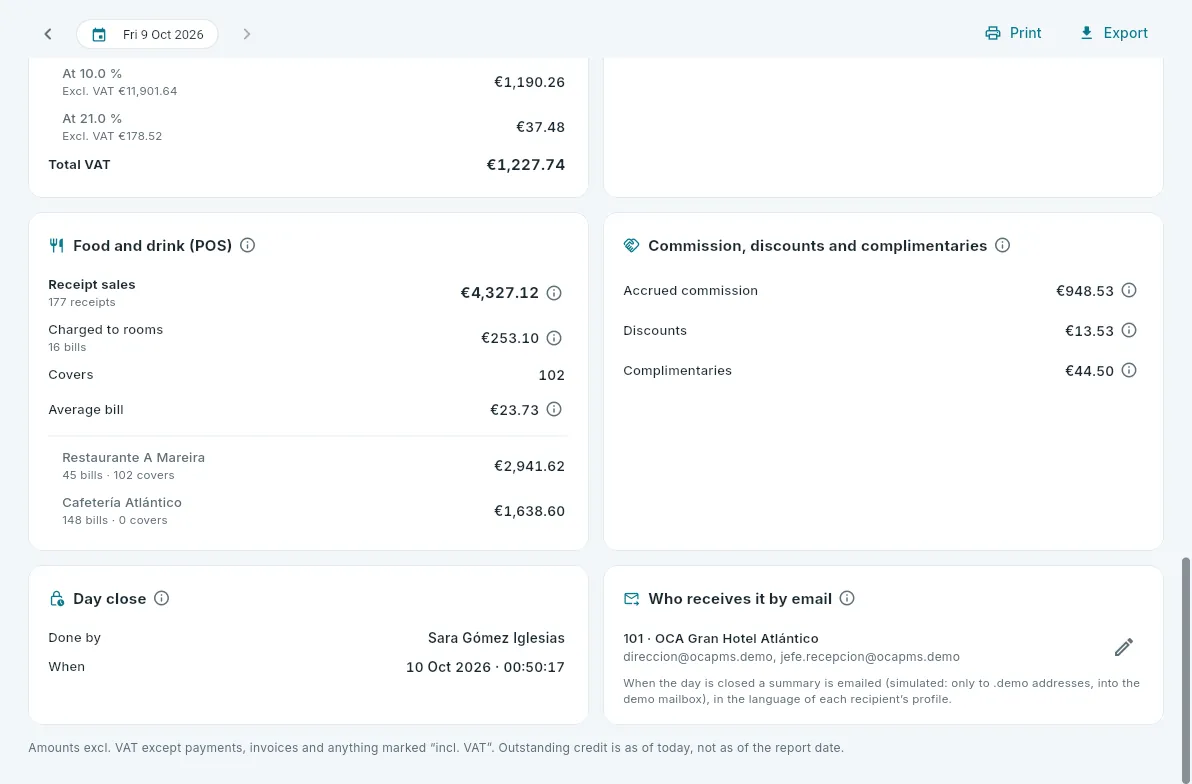Image resolution: width=1192 pixels, height=784 pixels.
Task: Click the 177 receipts subtitle
Action: tap(82, 302)
